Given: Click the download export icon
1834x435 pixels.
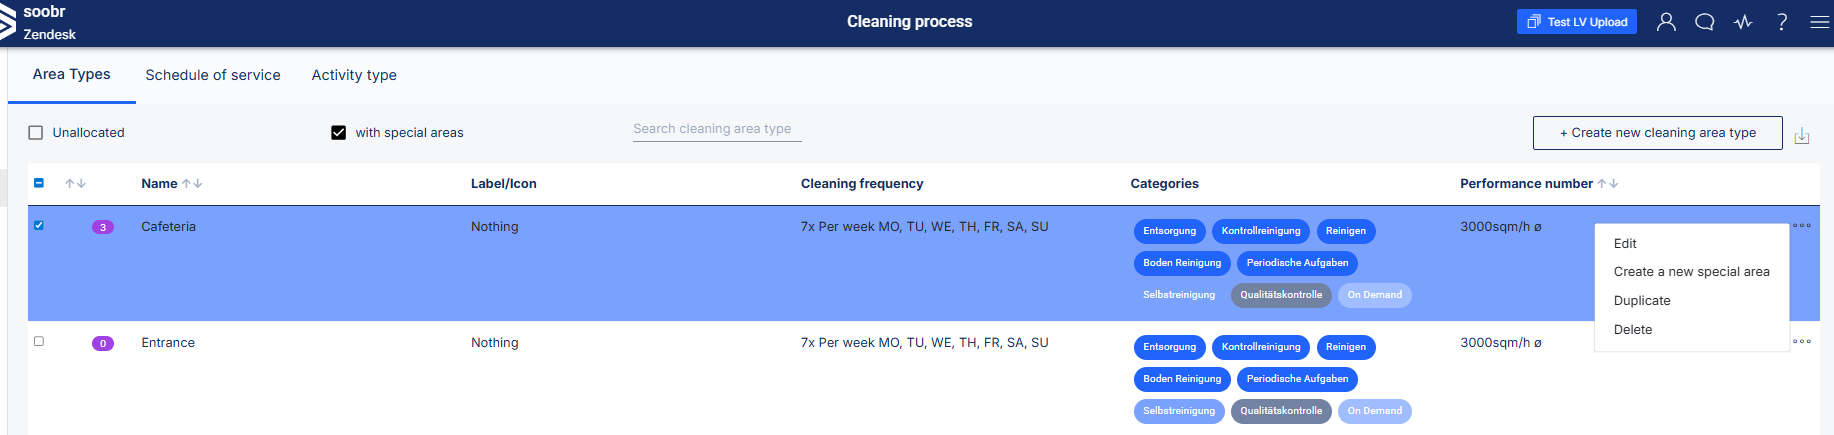Looking at the screenshot, I should coord(1802,135).
